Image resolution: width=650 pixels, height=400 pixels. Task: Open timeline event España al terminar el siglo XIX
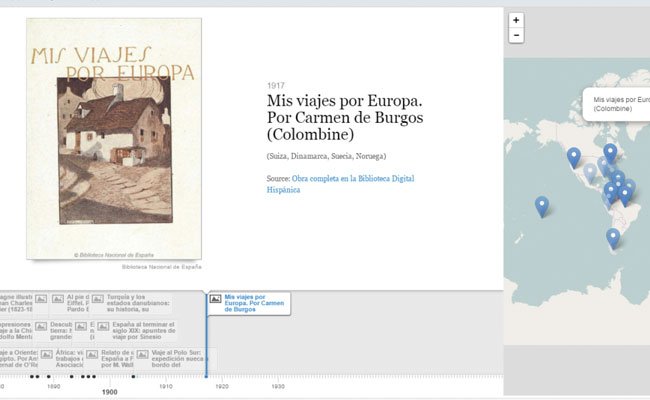(x=144, y=330)
